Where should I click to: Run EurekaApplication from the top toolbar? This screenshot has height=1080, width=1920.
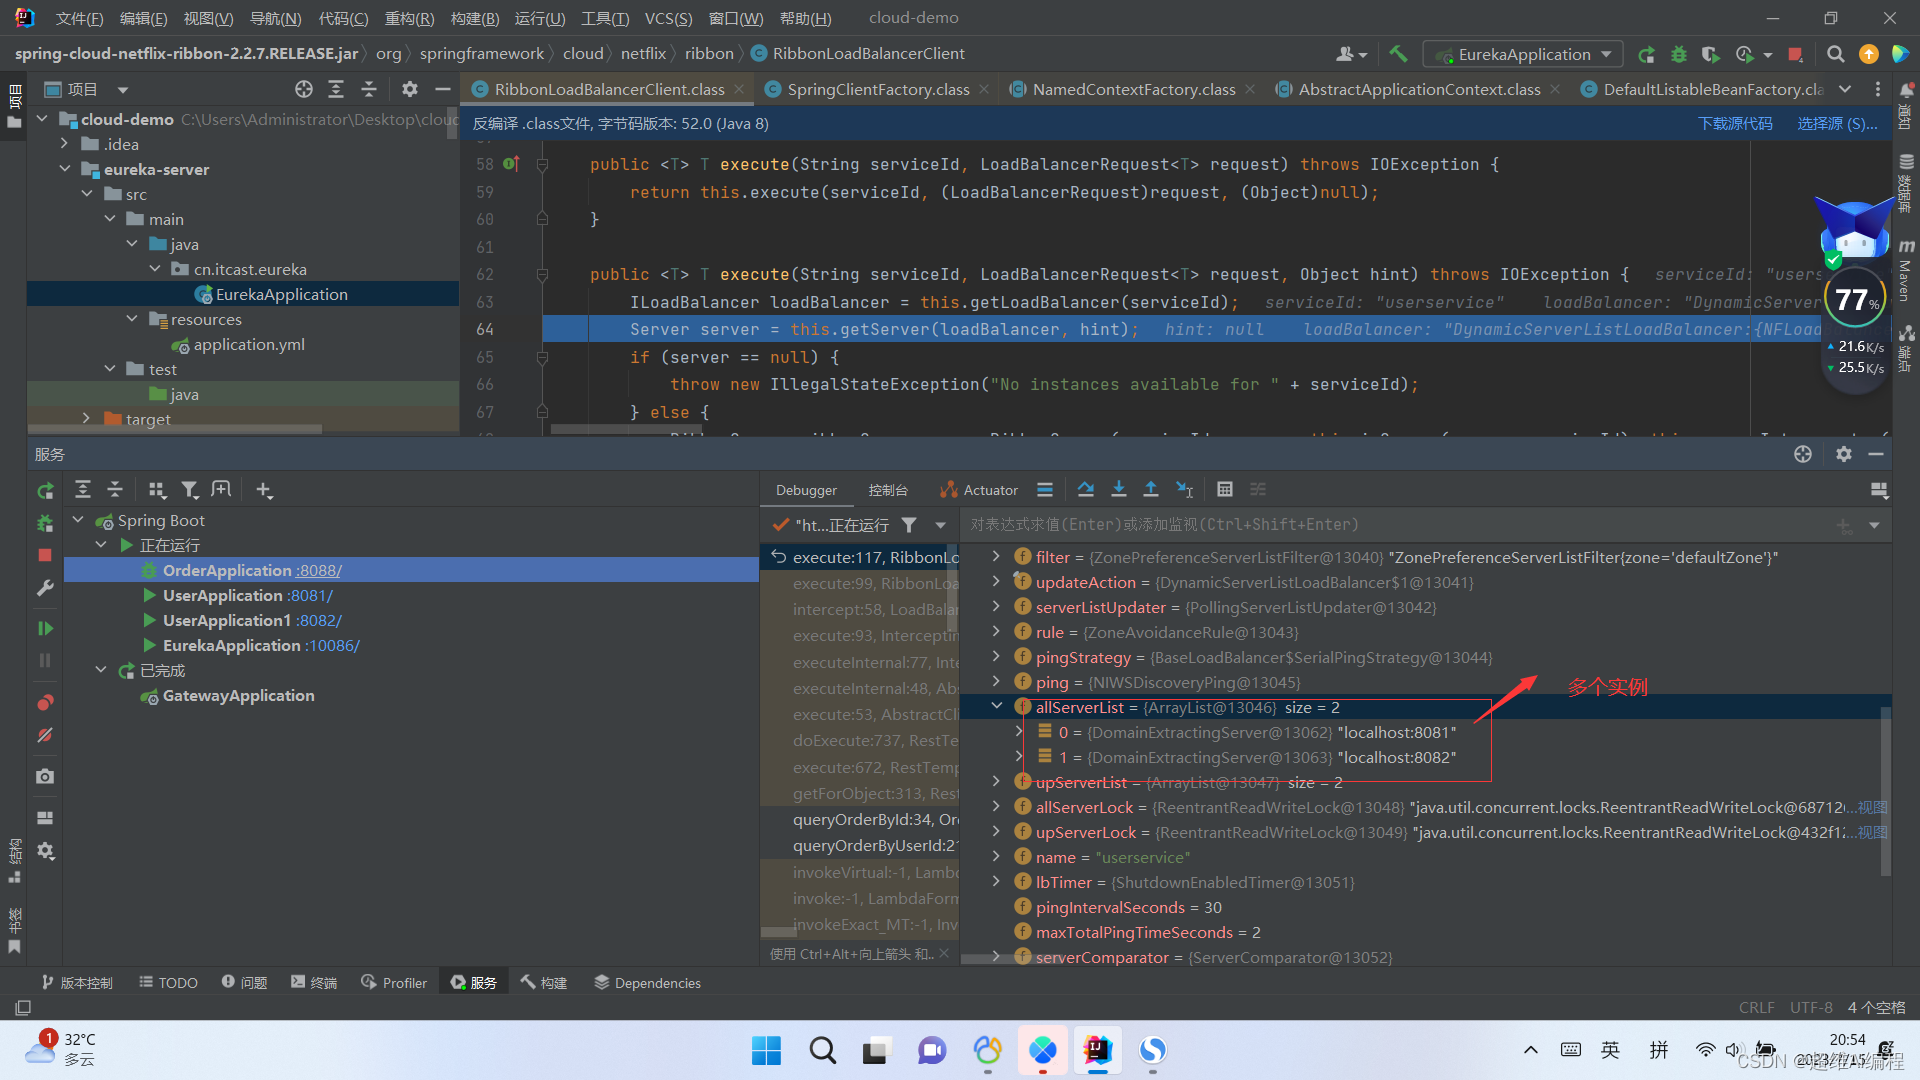1647,54
